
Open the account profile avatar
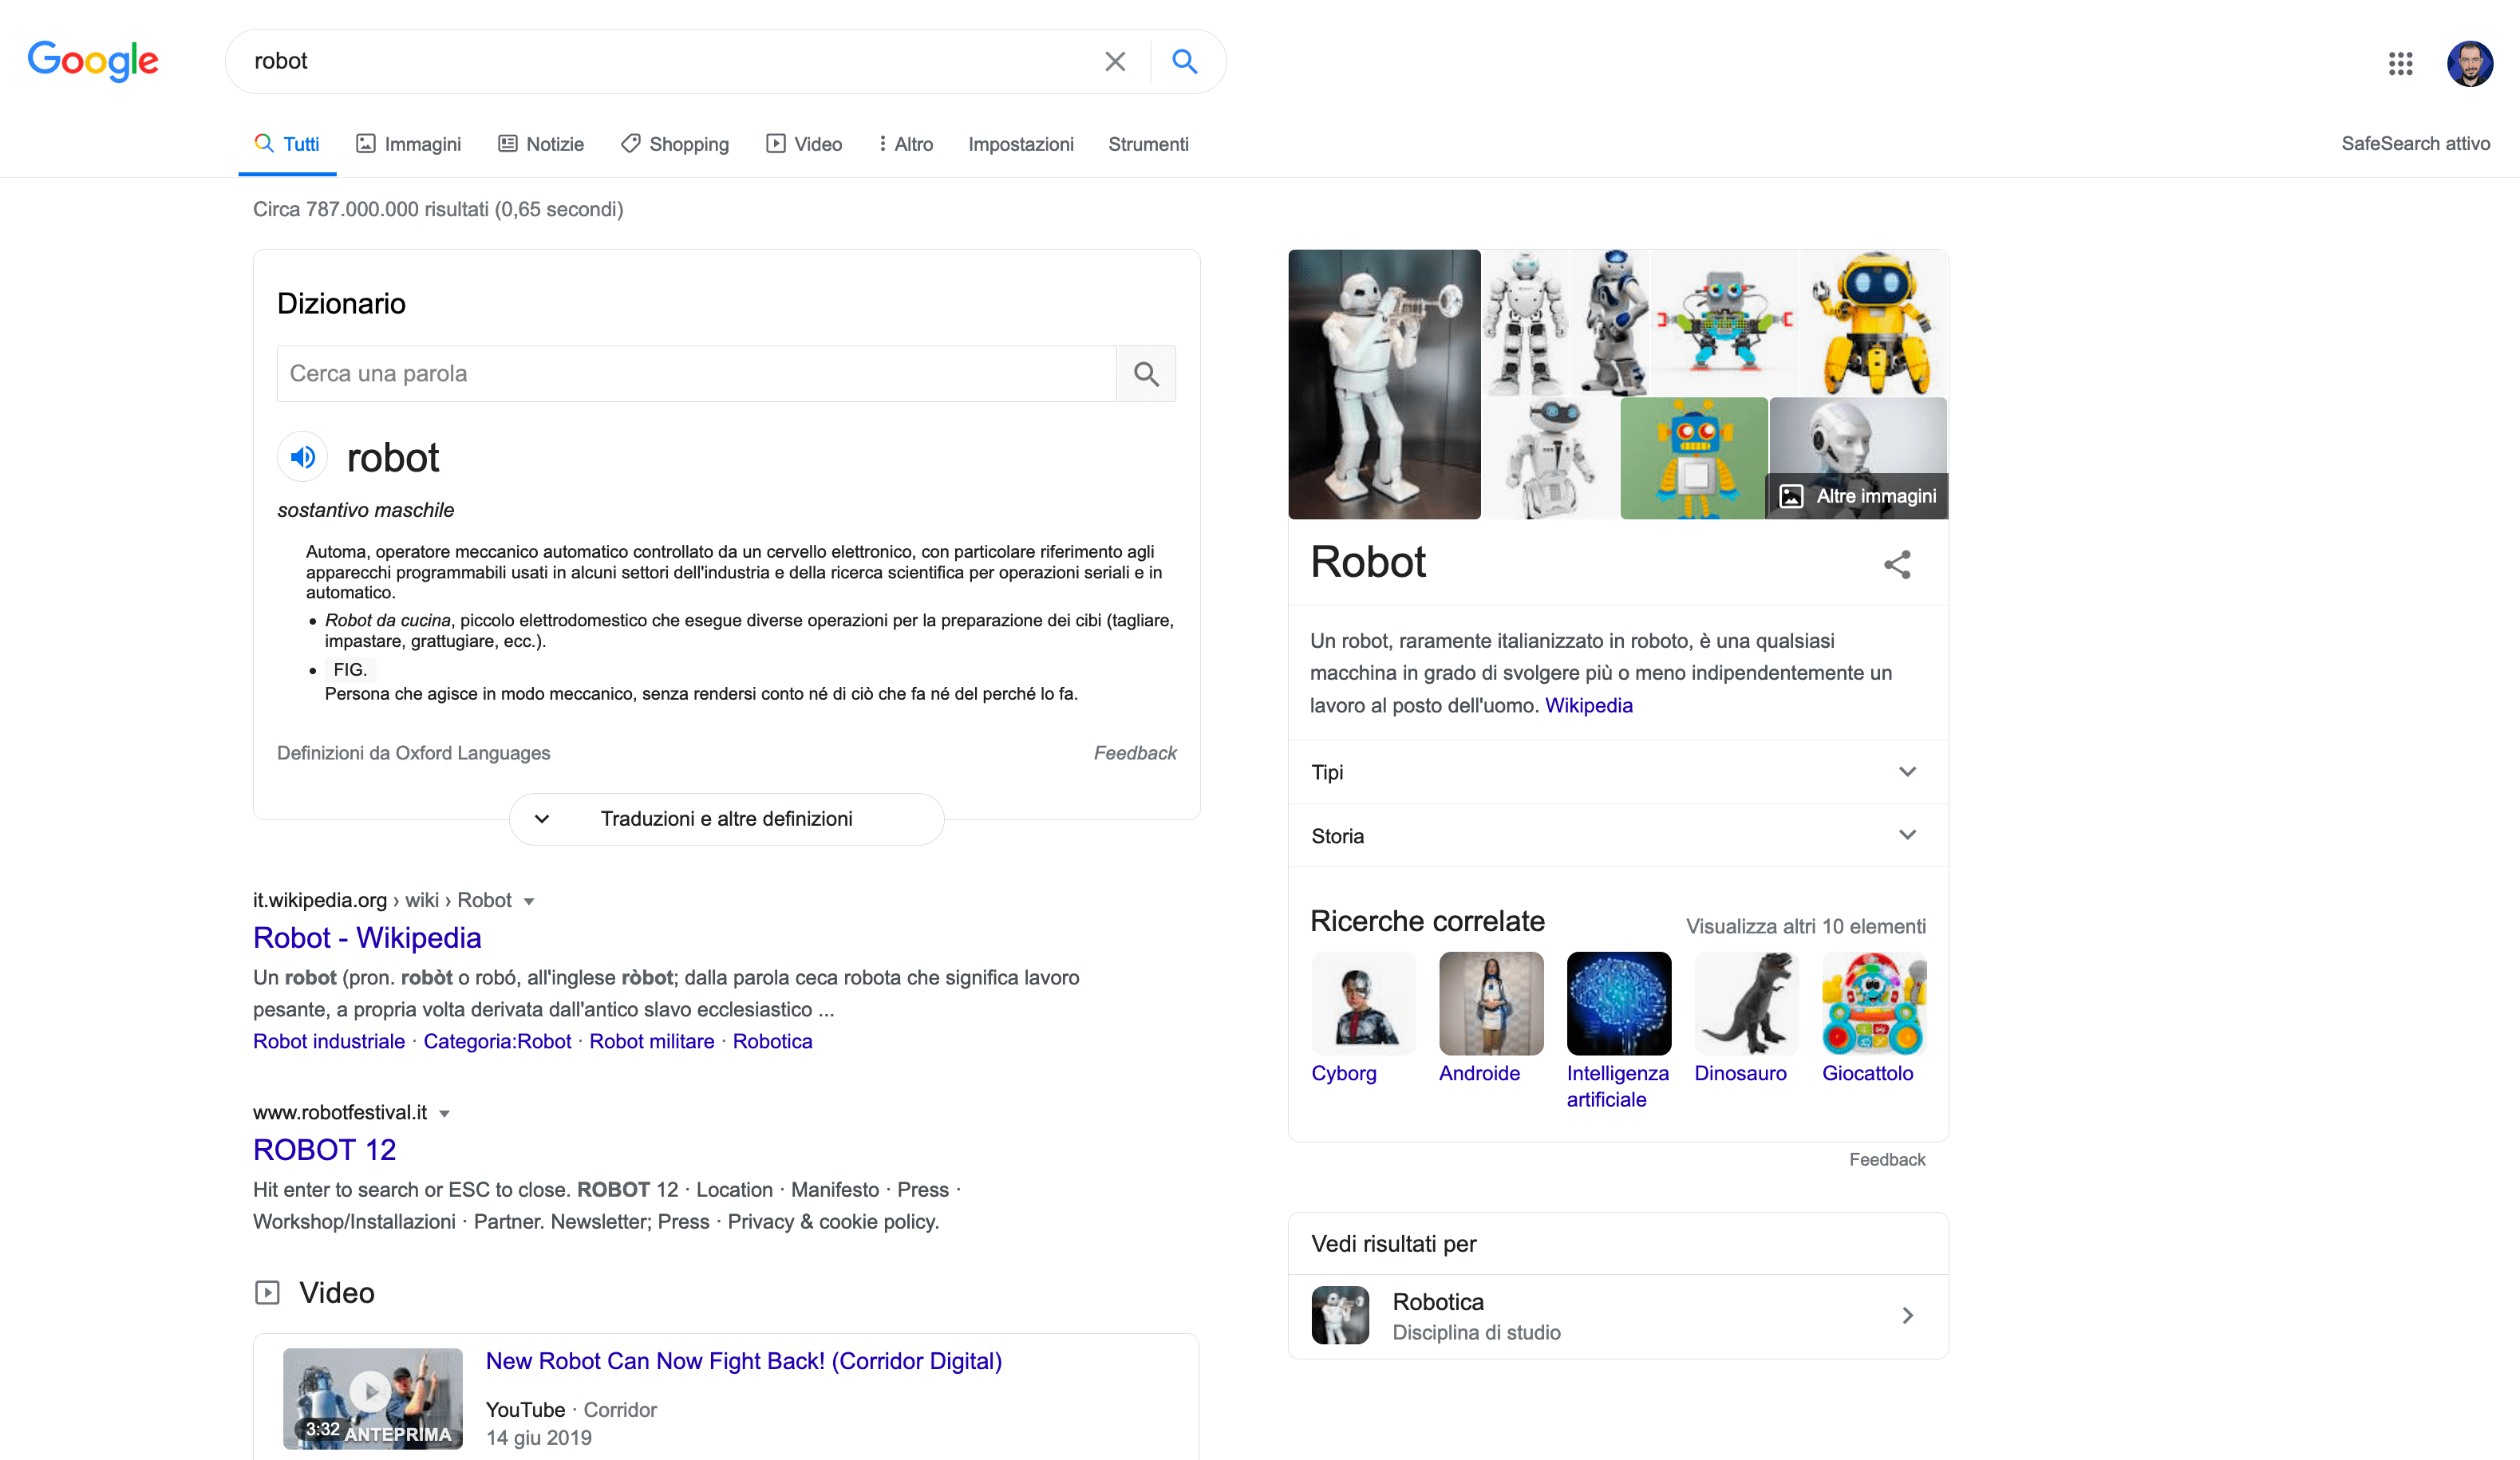2469,63
